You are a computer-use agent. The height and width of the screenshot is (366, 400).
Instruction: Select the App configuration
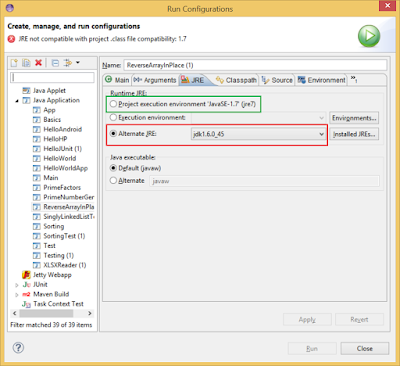pyautogui.click(x=49, y=110)
